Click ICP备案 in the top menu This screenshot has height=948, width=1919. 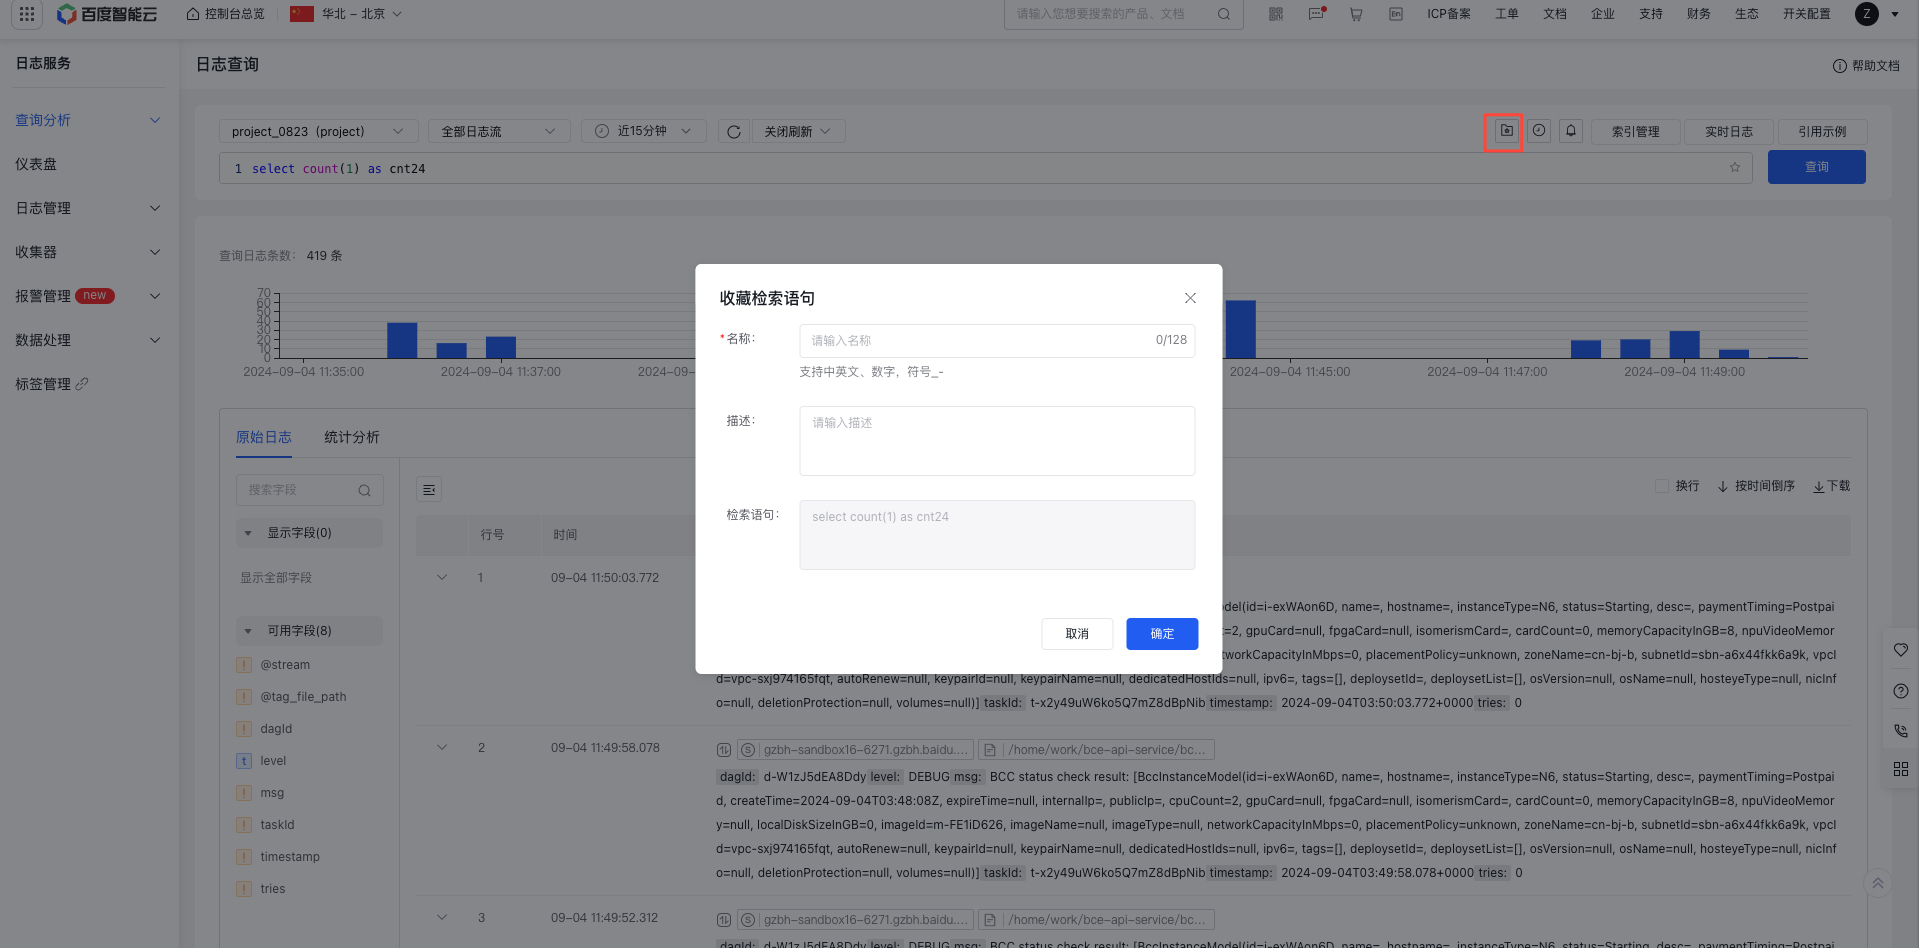(1448, 14)
